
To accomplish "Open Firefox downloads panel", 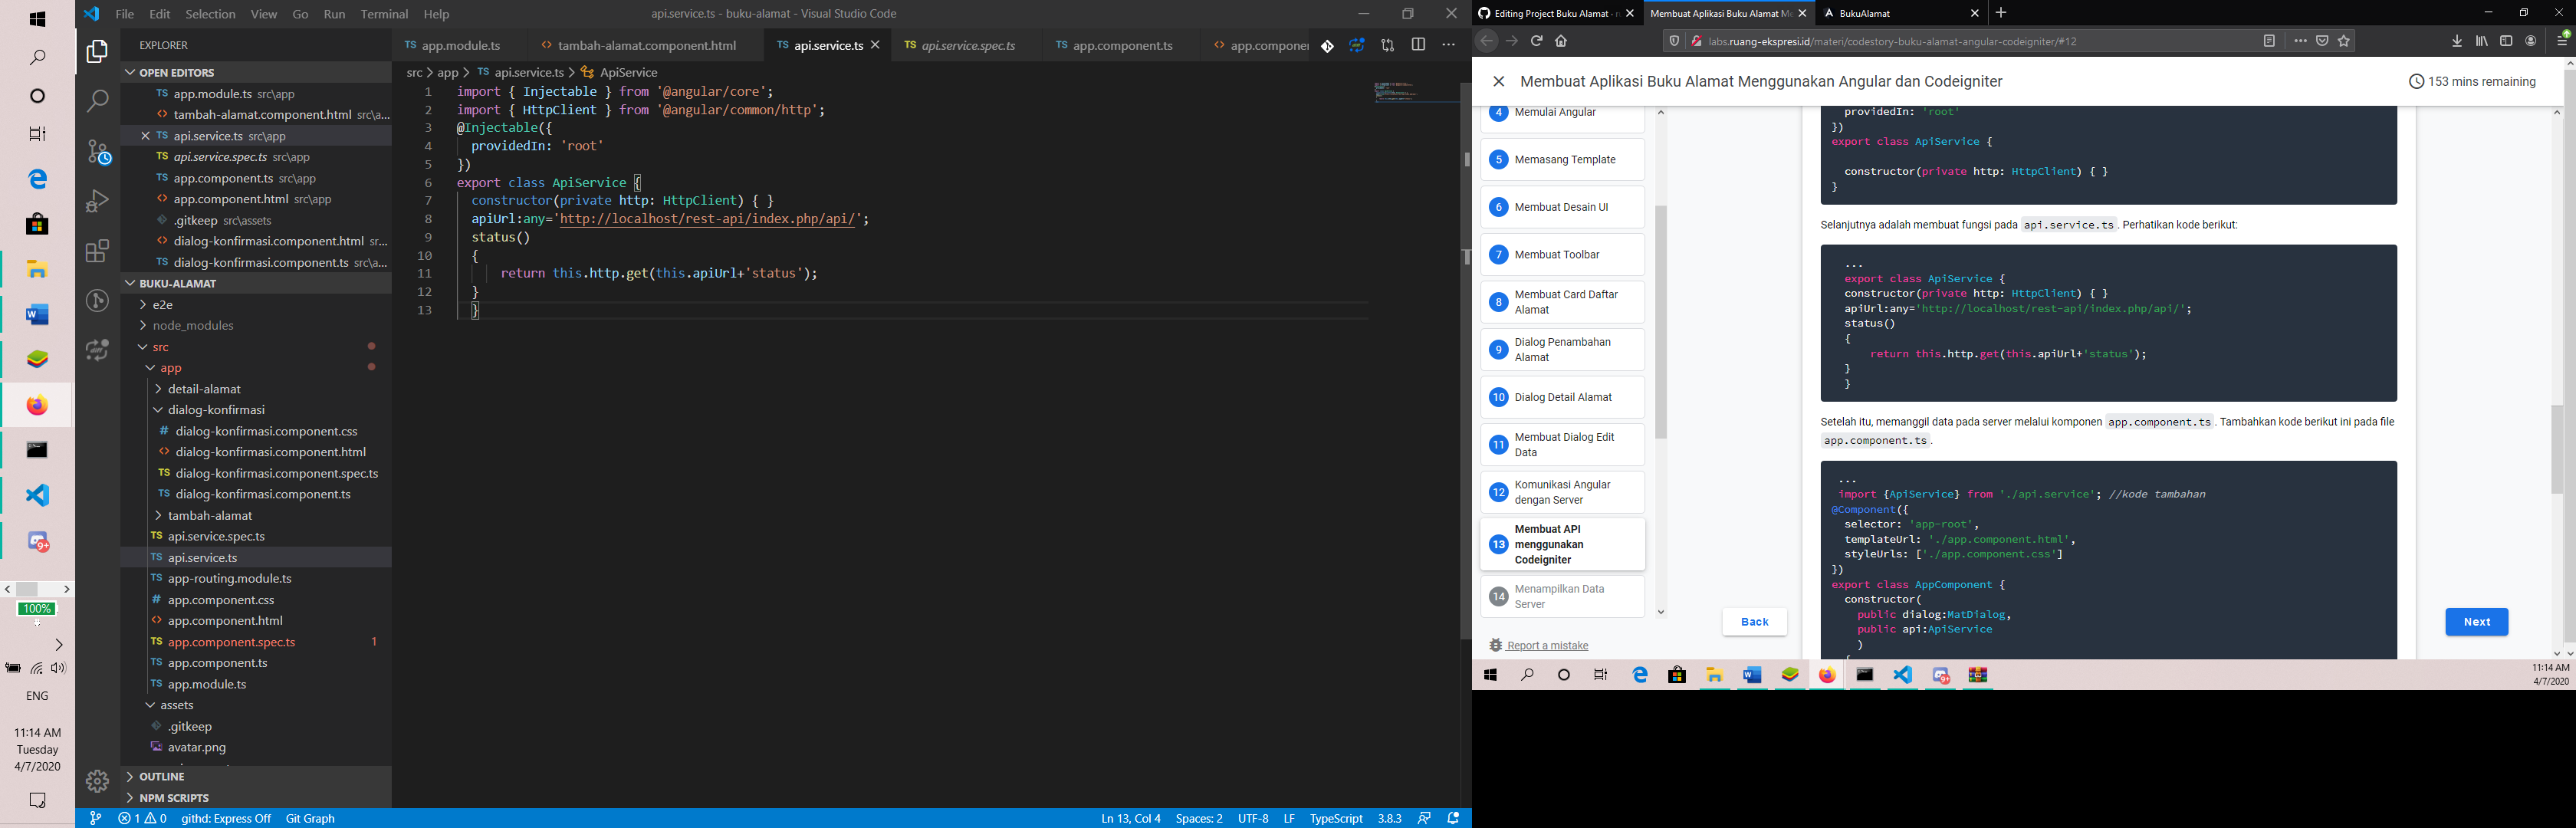I will (x=2457, y=41).
